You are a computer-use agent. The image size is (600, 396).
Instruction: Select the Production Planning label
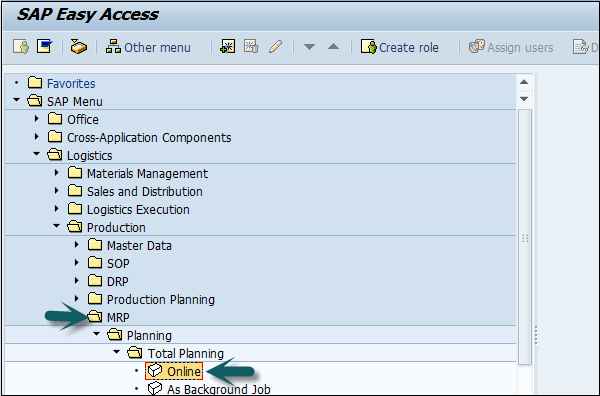click(161, 300)
